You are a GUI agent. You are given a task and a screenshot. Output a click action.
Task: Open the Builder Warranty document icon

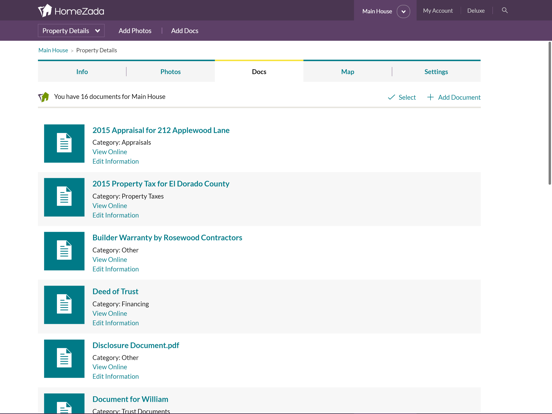(x=64, y=251)
